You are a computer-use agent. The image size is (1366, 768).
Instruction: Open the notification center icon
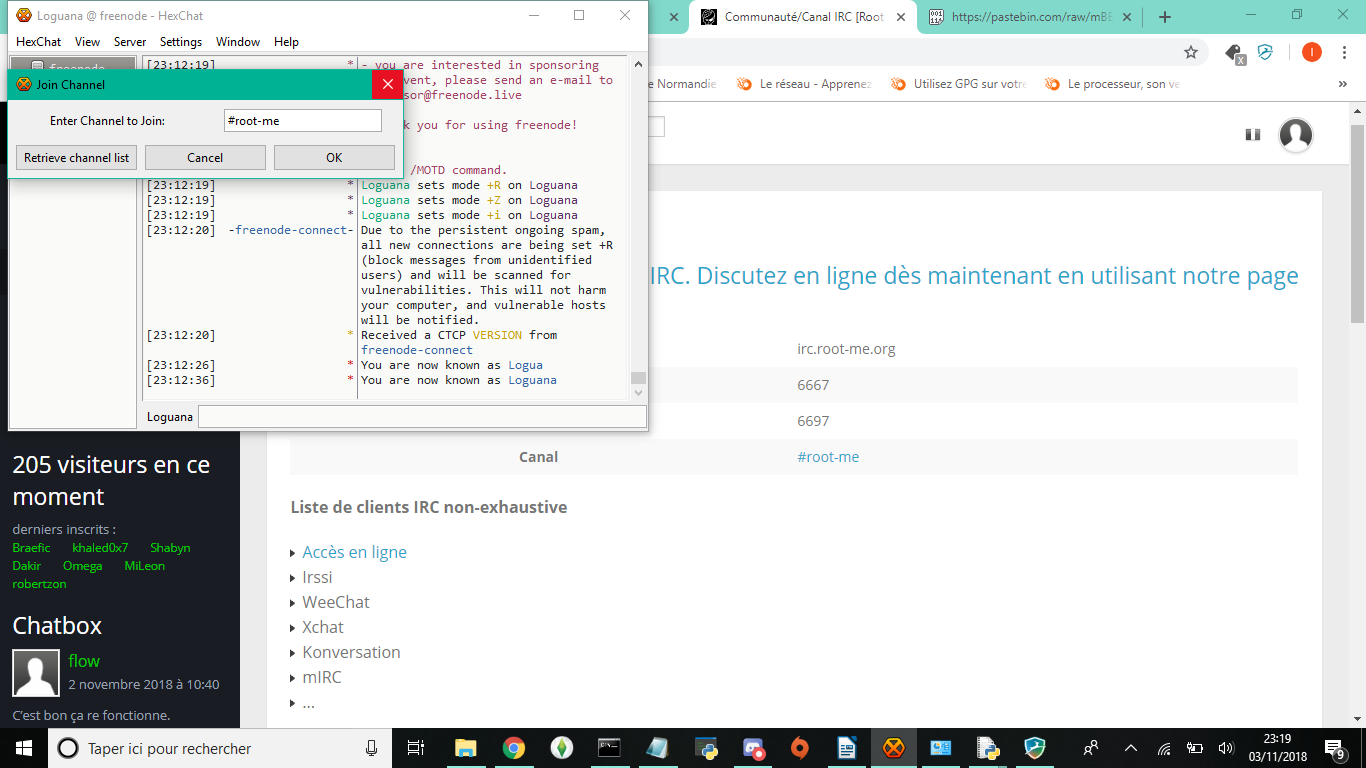1335,748
